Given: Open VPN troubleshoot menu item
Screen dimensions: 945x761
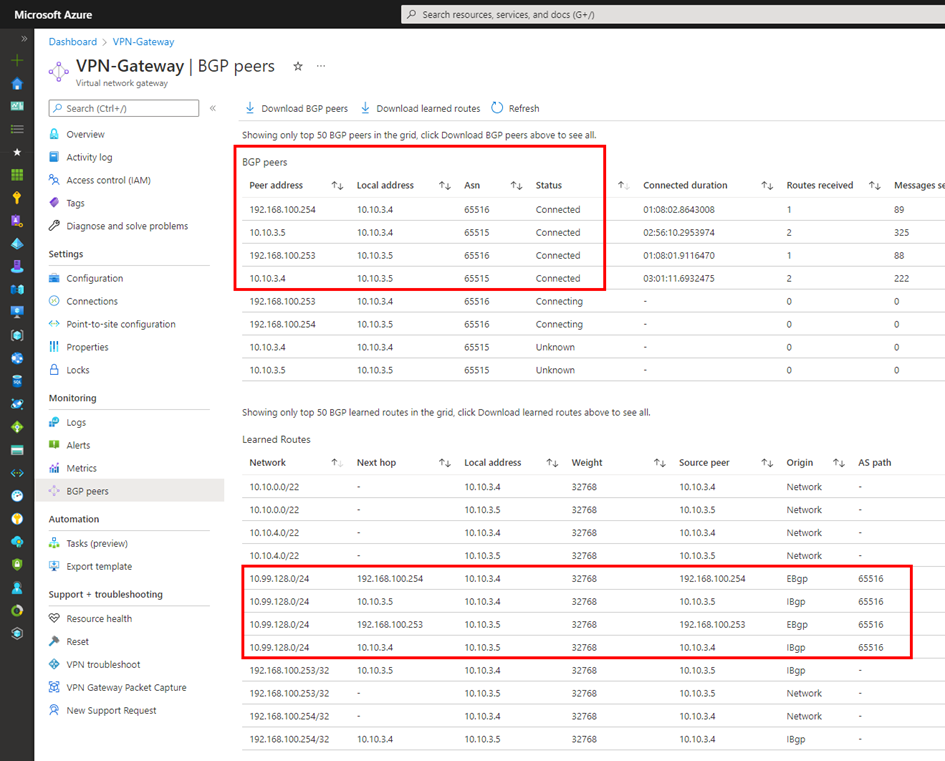Looking at the screenshot, I should 103,665.
